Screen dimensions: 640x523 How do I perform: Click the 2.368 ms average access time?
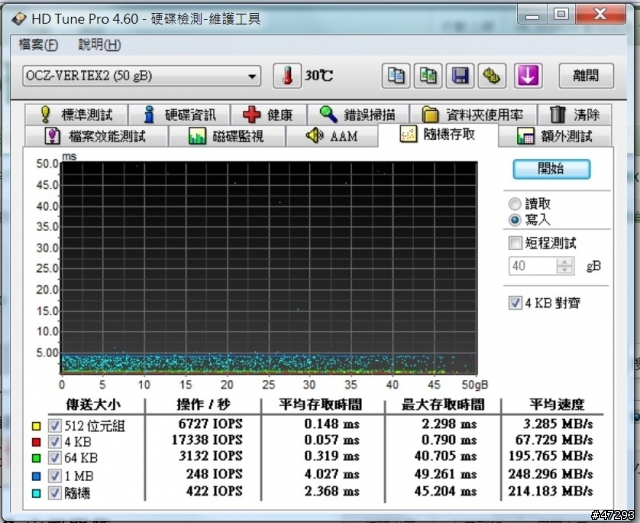click(x=332, y=491)
